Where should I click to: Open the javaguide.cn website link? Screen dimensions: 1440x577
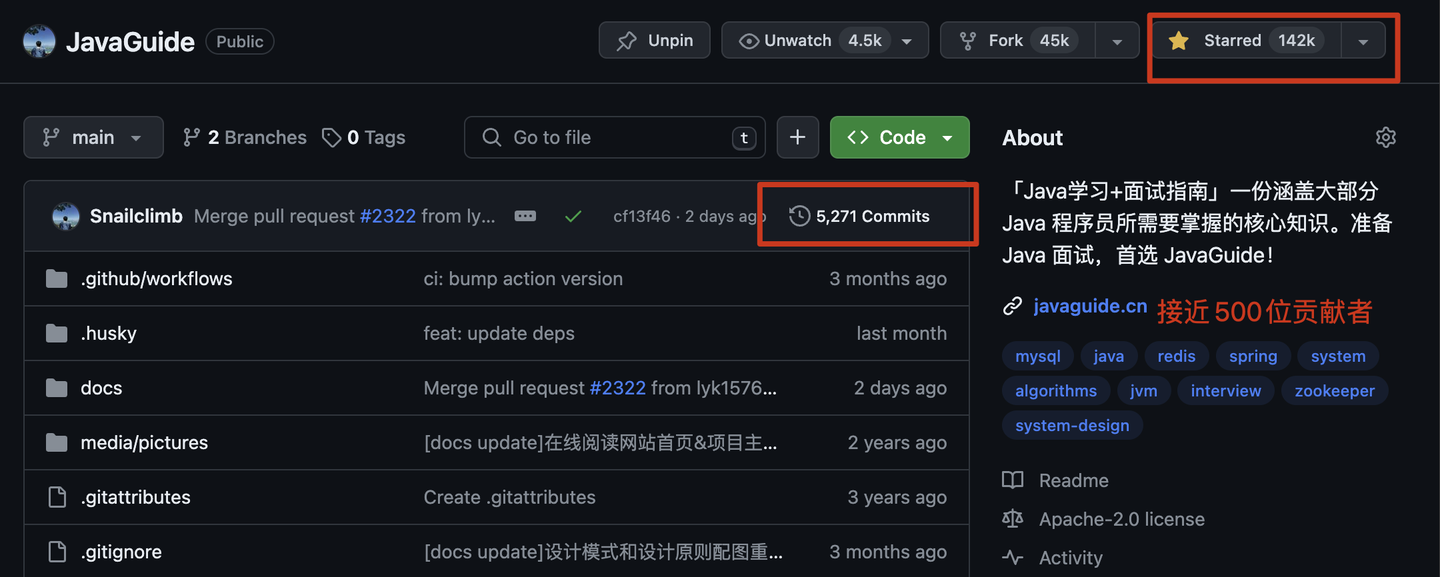click(1090, 306)
